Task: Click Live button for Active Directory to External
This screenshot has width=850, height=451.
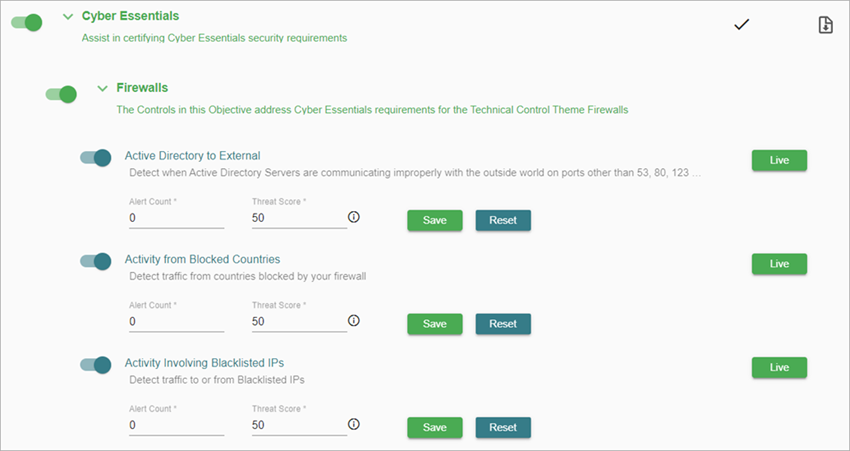Action: 779,160
